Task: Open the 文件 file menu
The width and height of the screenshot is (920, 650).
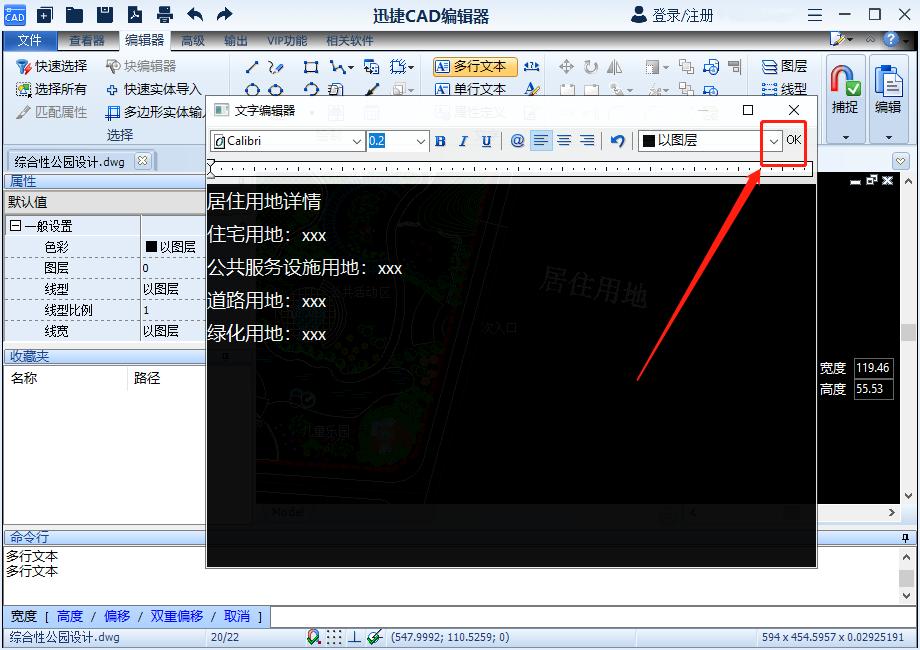Action: (29, 40)
